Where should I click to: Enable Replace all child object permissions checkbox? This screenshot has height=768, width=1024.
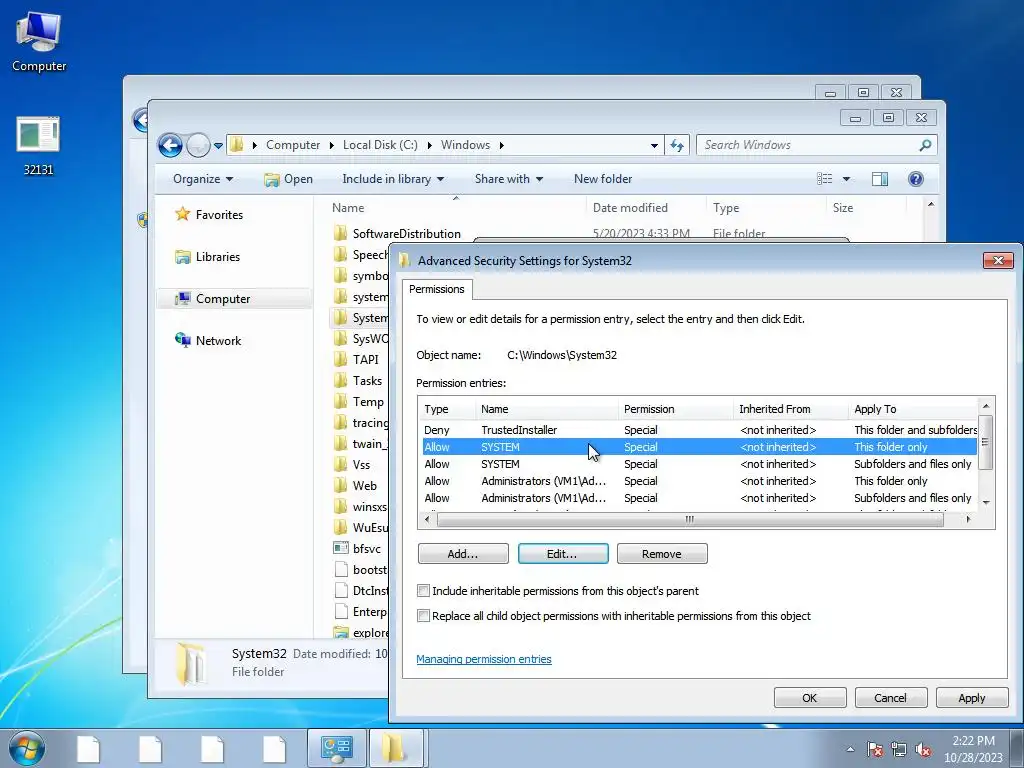coord(423,615)
